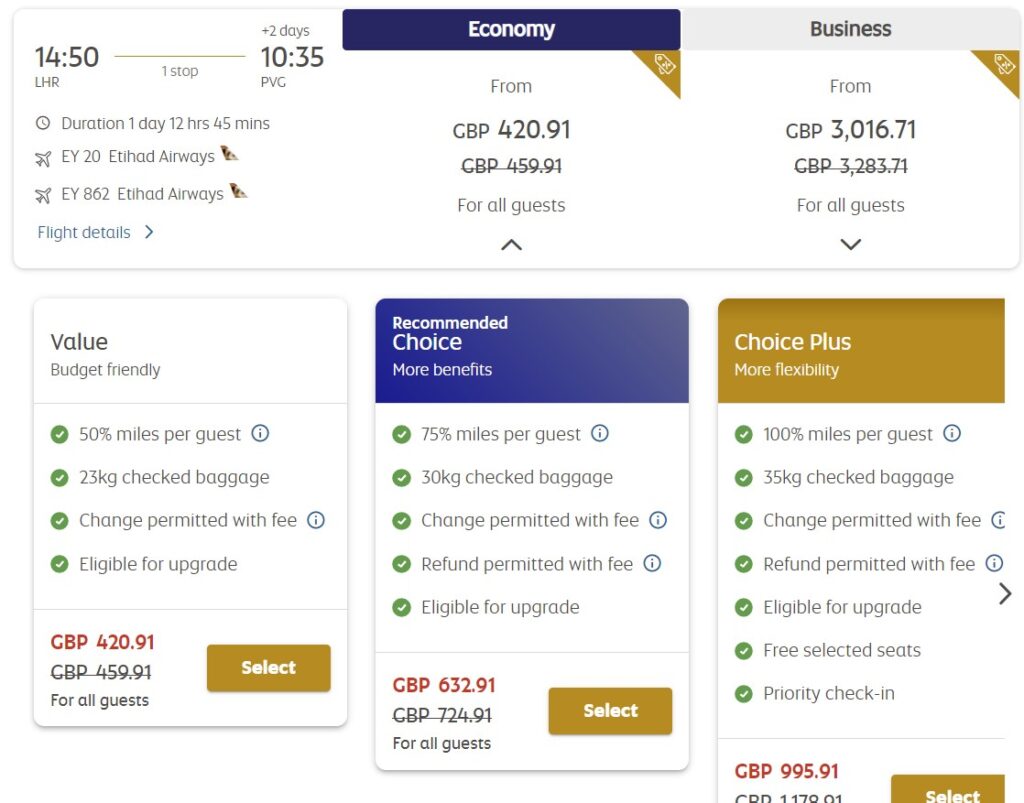Open info icon for 50% miles per guest
Viewport: 1024px width, 803px height.
point(260,433)
